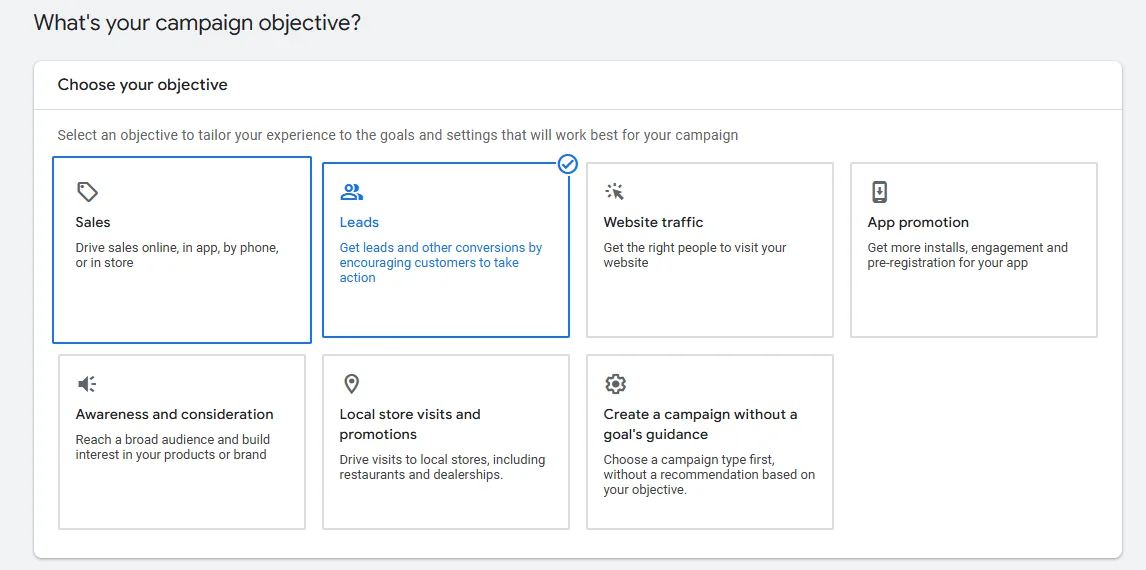Click the App promotion phone icon
Image resolution: width=1146 pixels, height=570 pixels.
point(879,192)
